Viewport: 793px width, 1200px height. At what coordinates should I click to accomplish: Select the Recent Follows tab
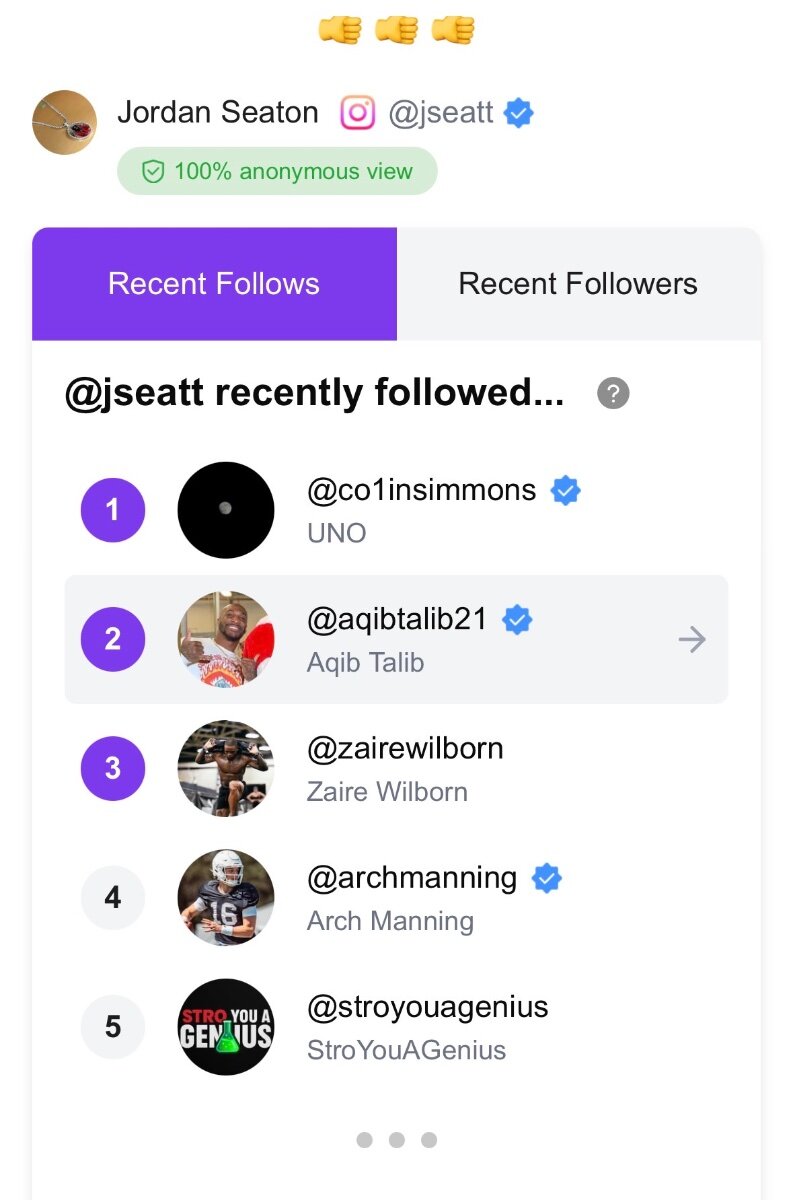214,284
